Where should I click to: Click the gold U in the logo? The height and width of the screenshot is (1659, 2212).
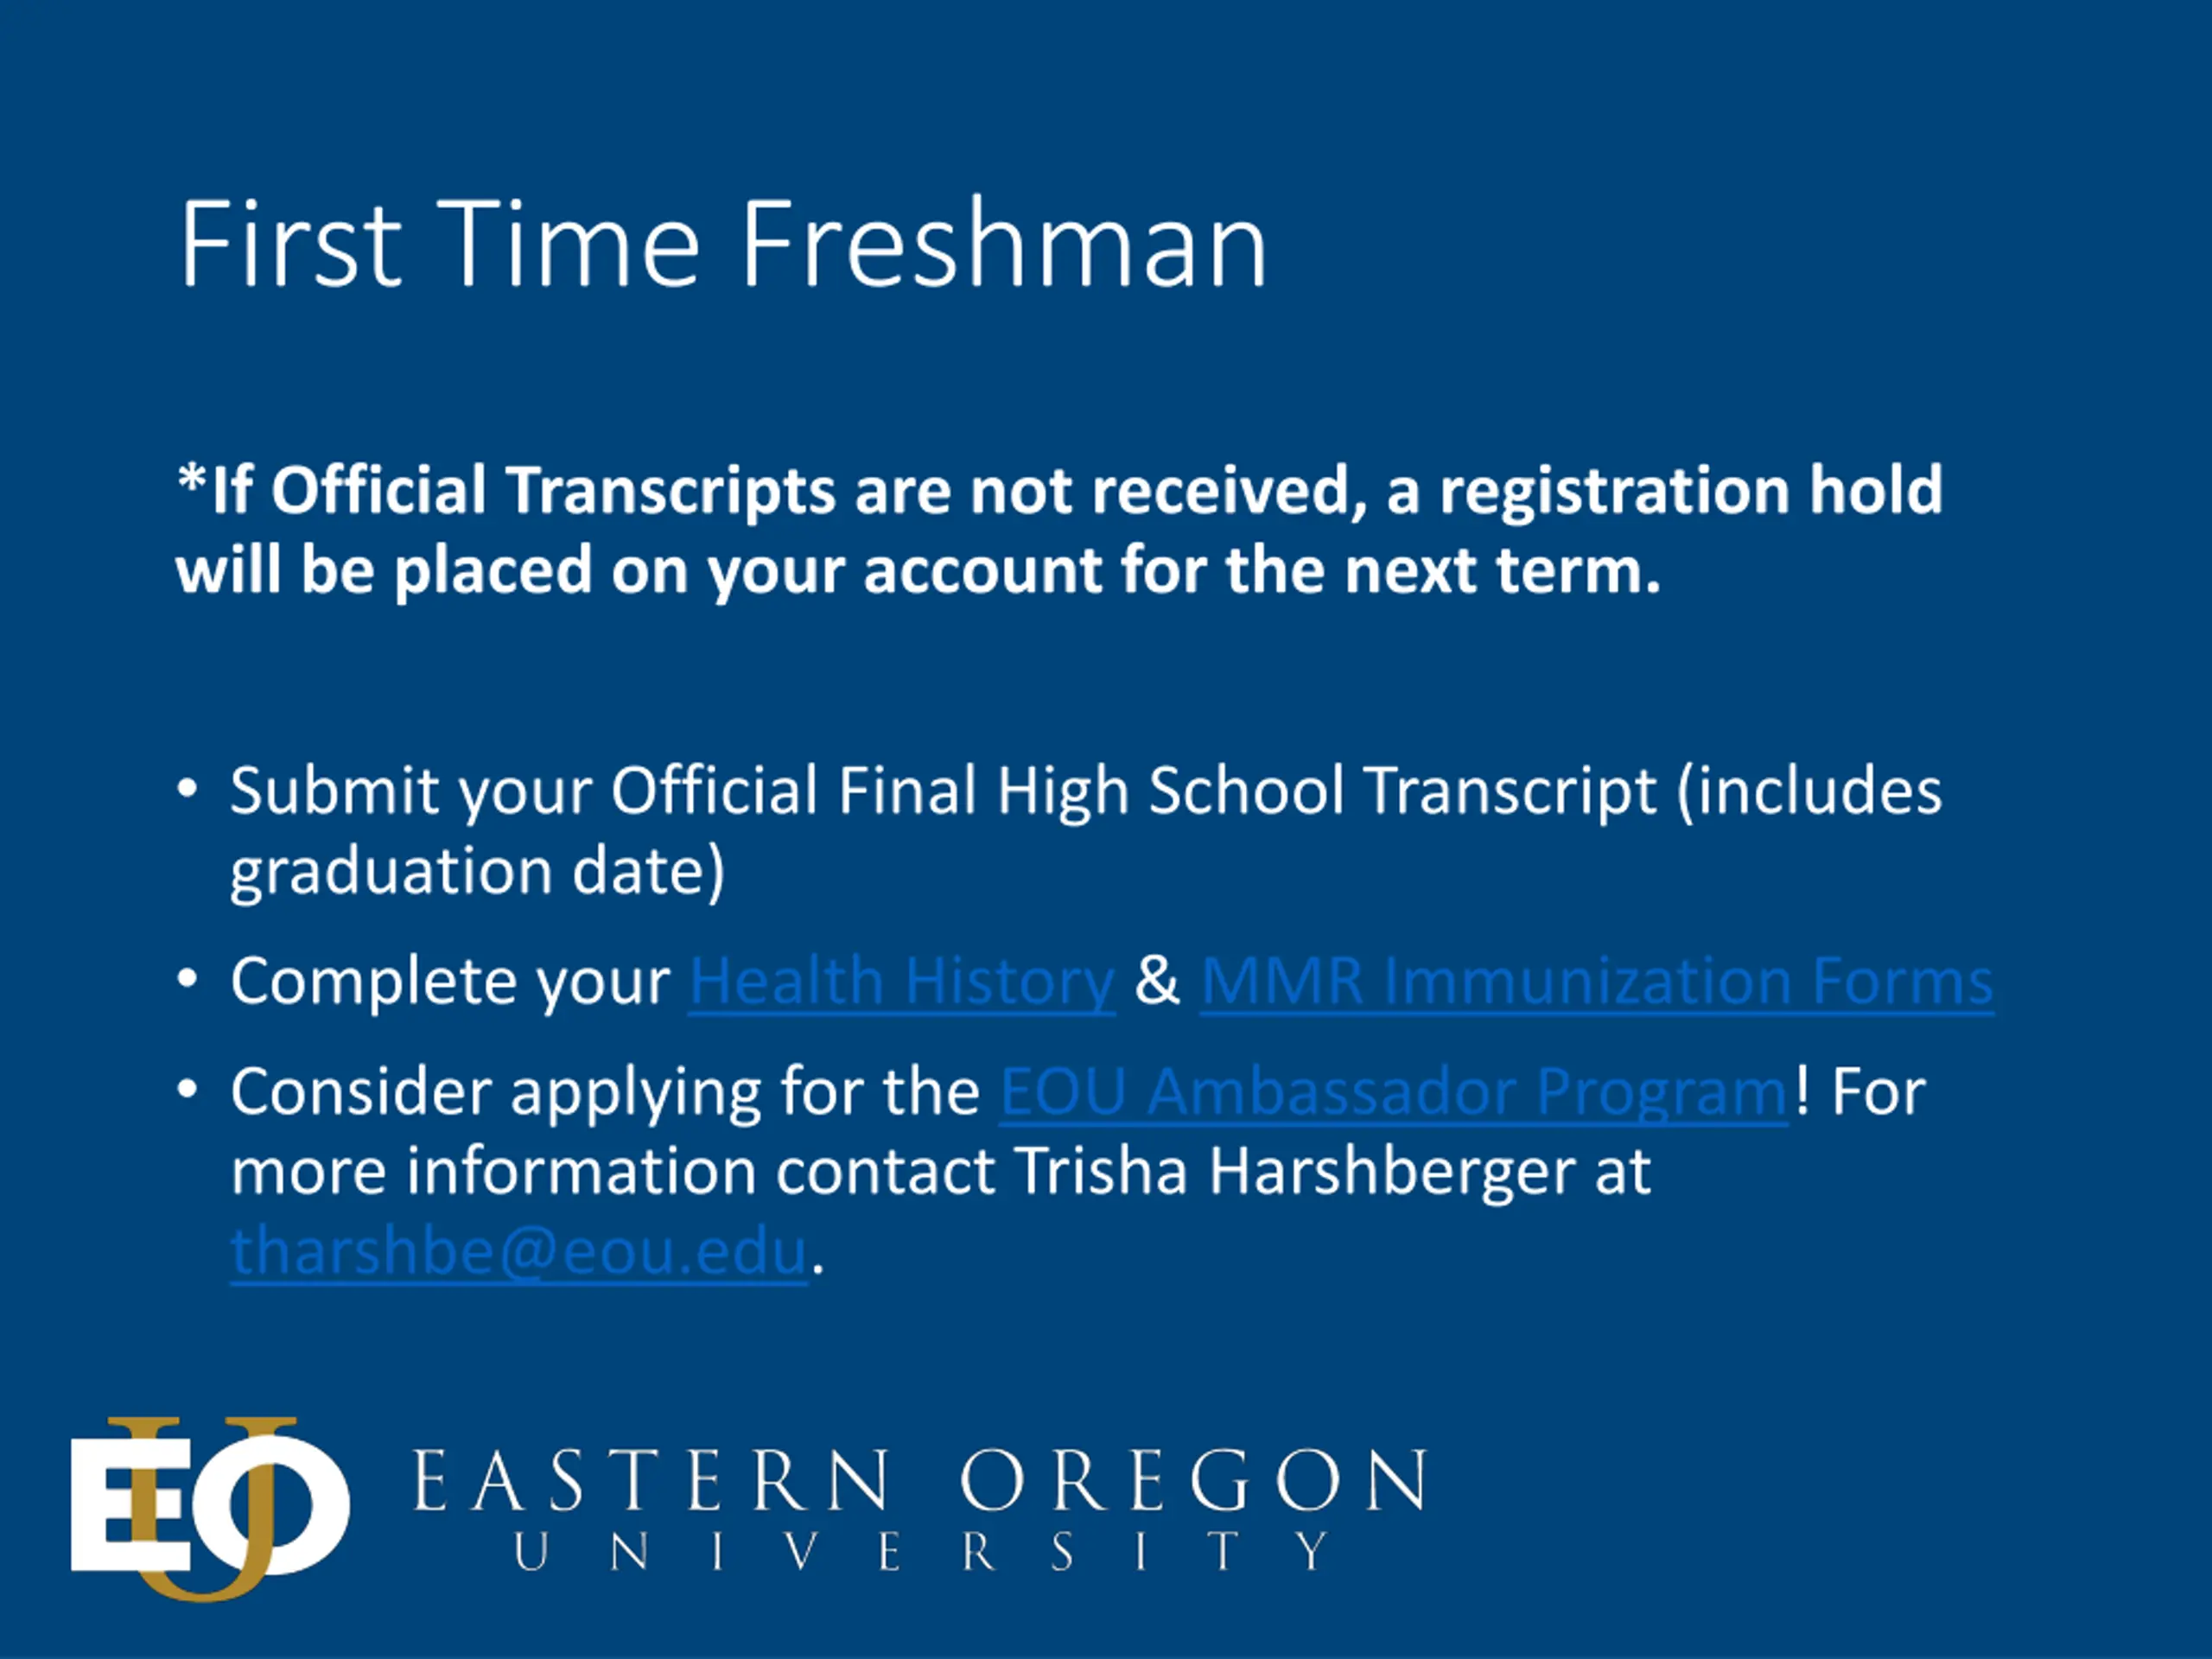pos(205,1509)
